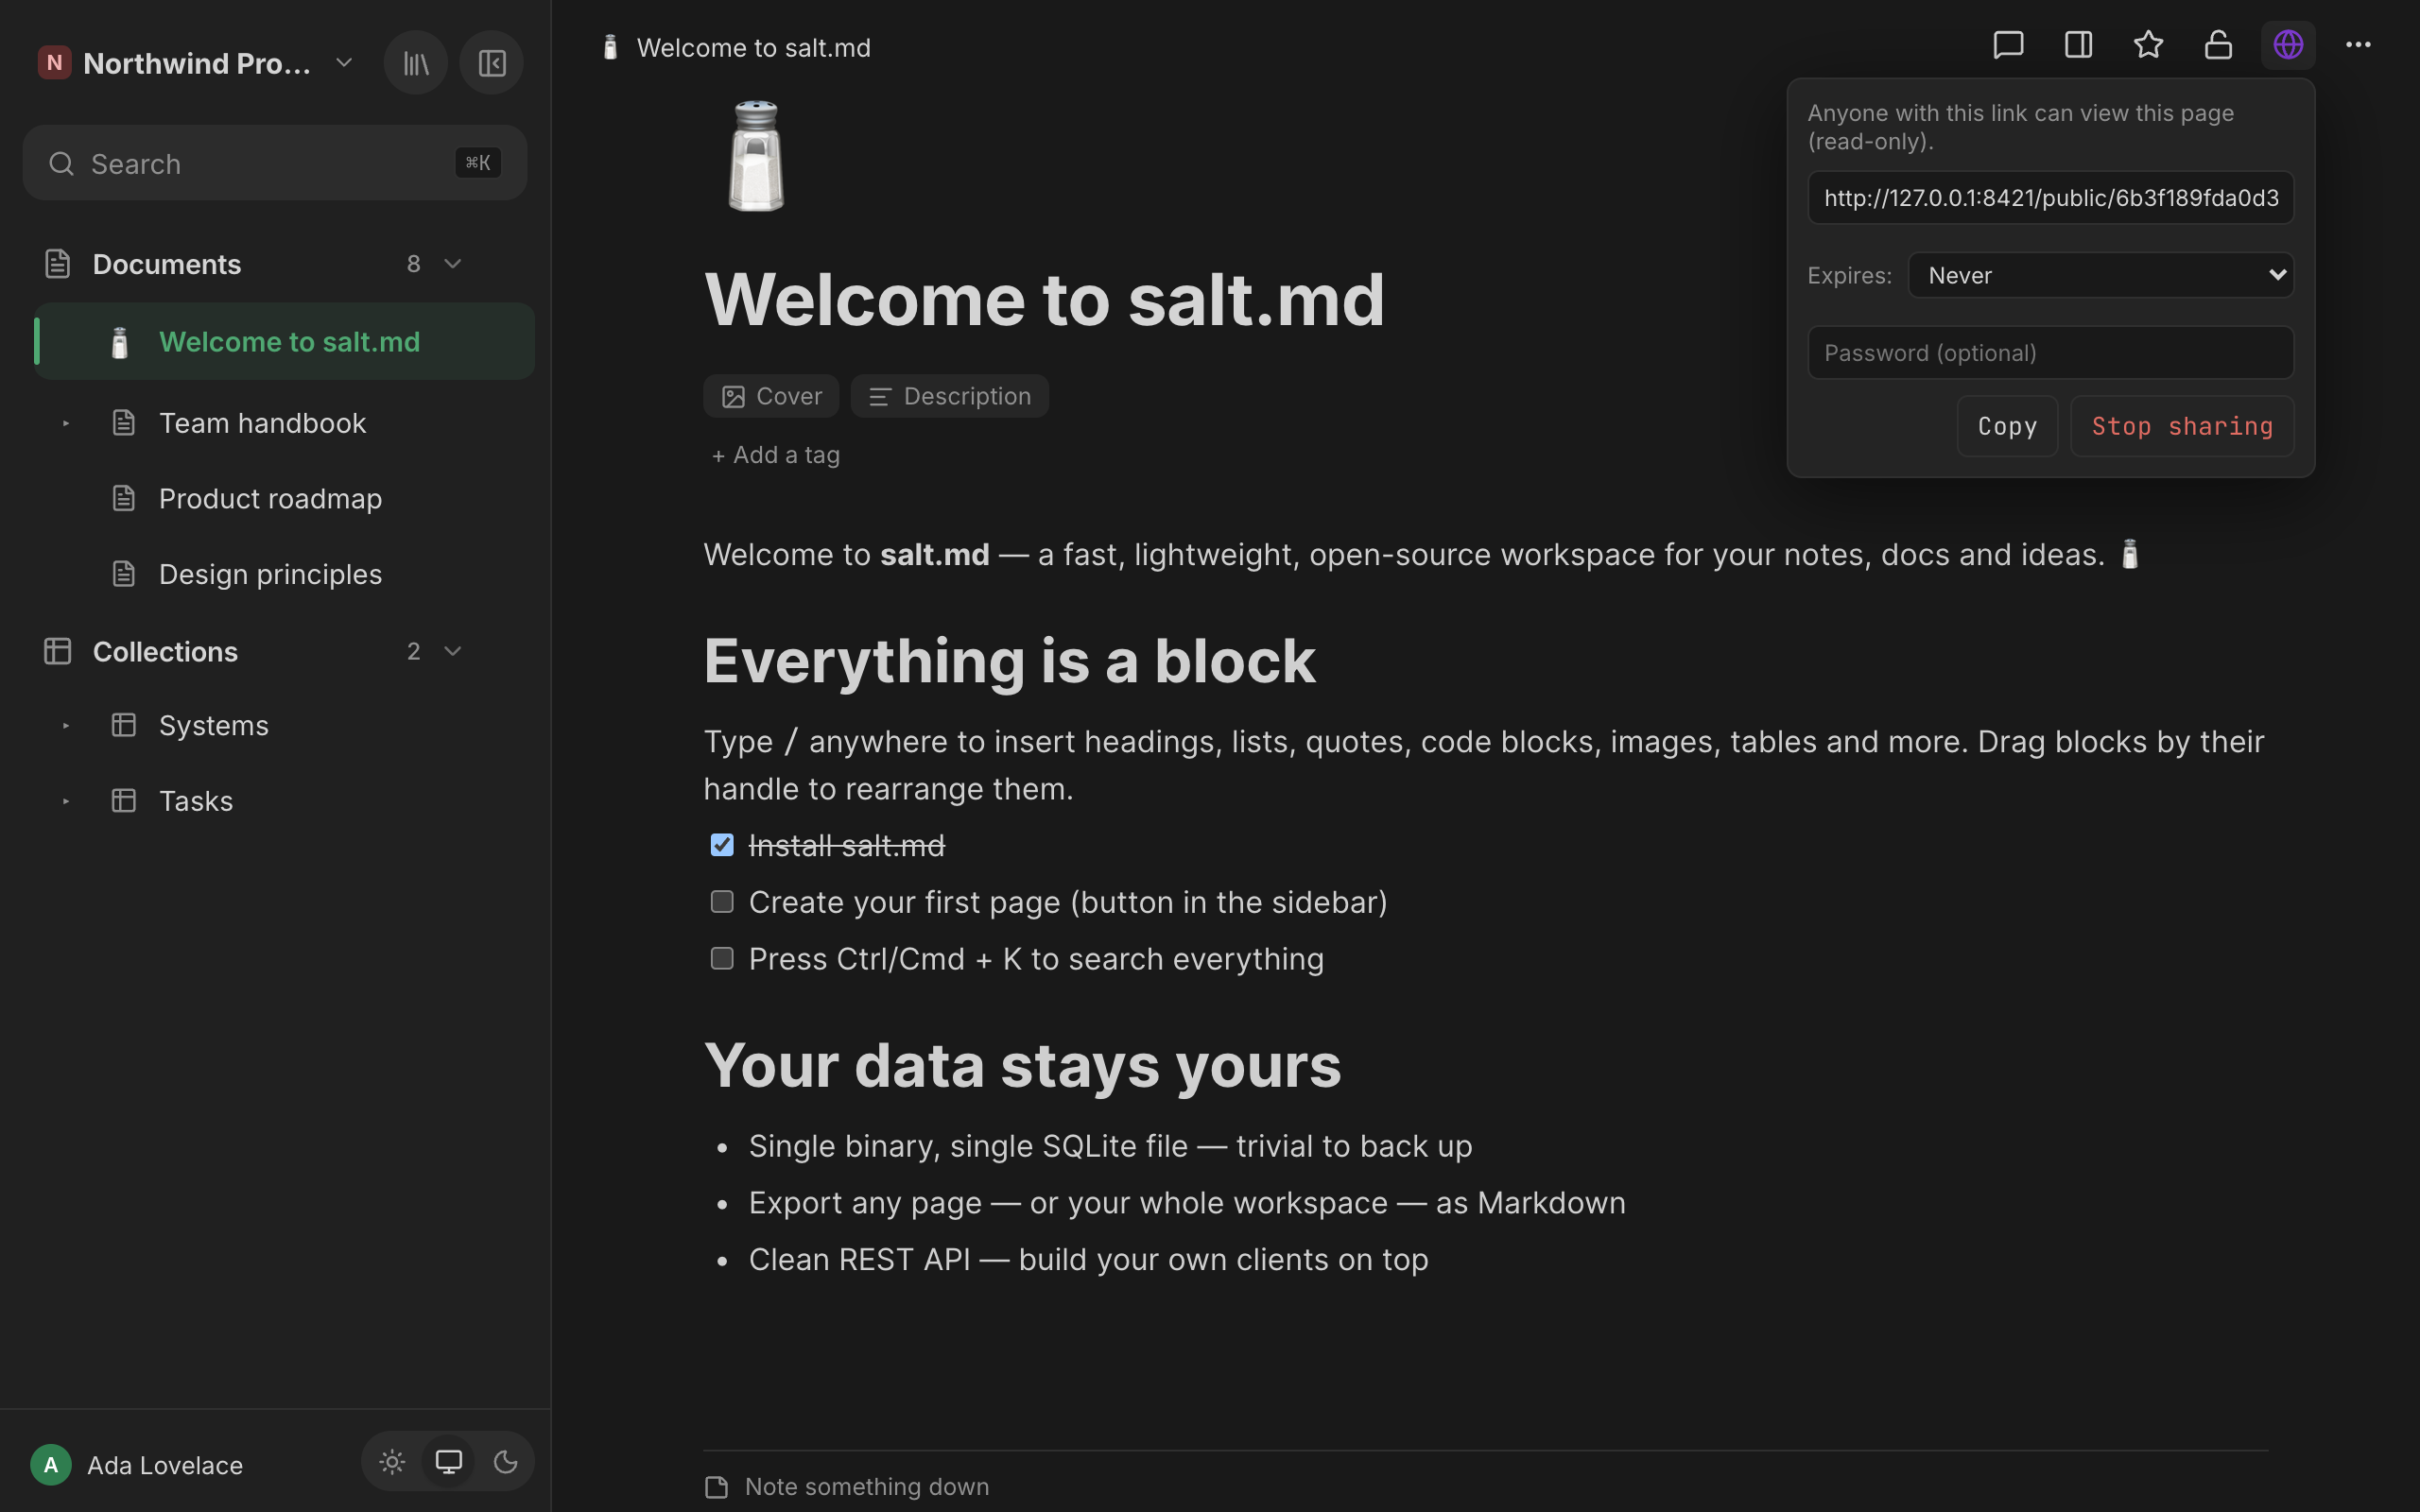This screenshot has width=2420, height=1512.
Task: Click Stop sharing button
Action: (x=2182, y=426)
